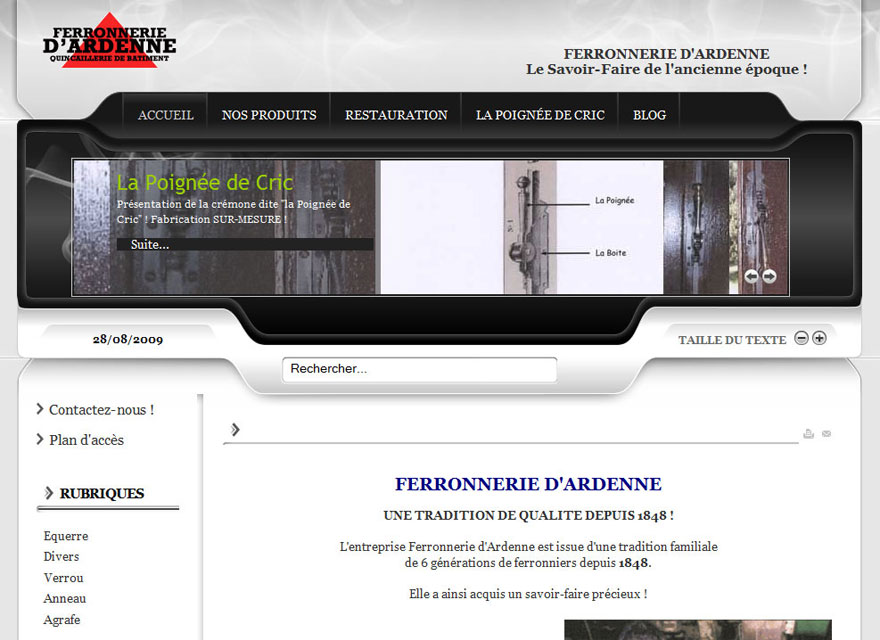Select the Equerre category

[x=66, y=536]
